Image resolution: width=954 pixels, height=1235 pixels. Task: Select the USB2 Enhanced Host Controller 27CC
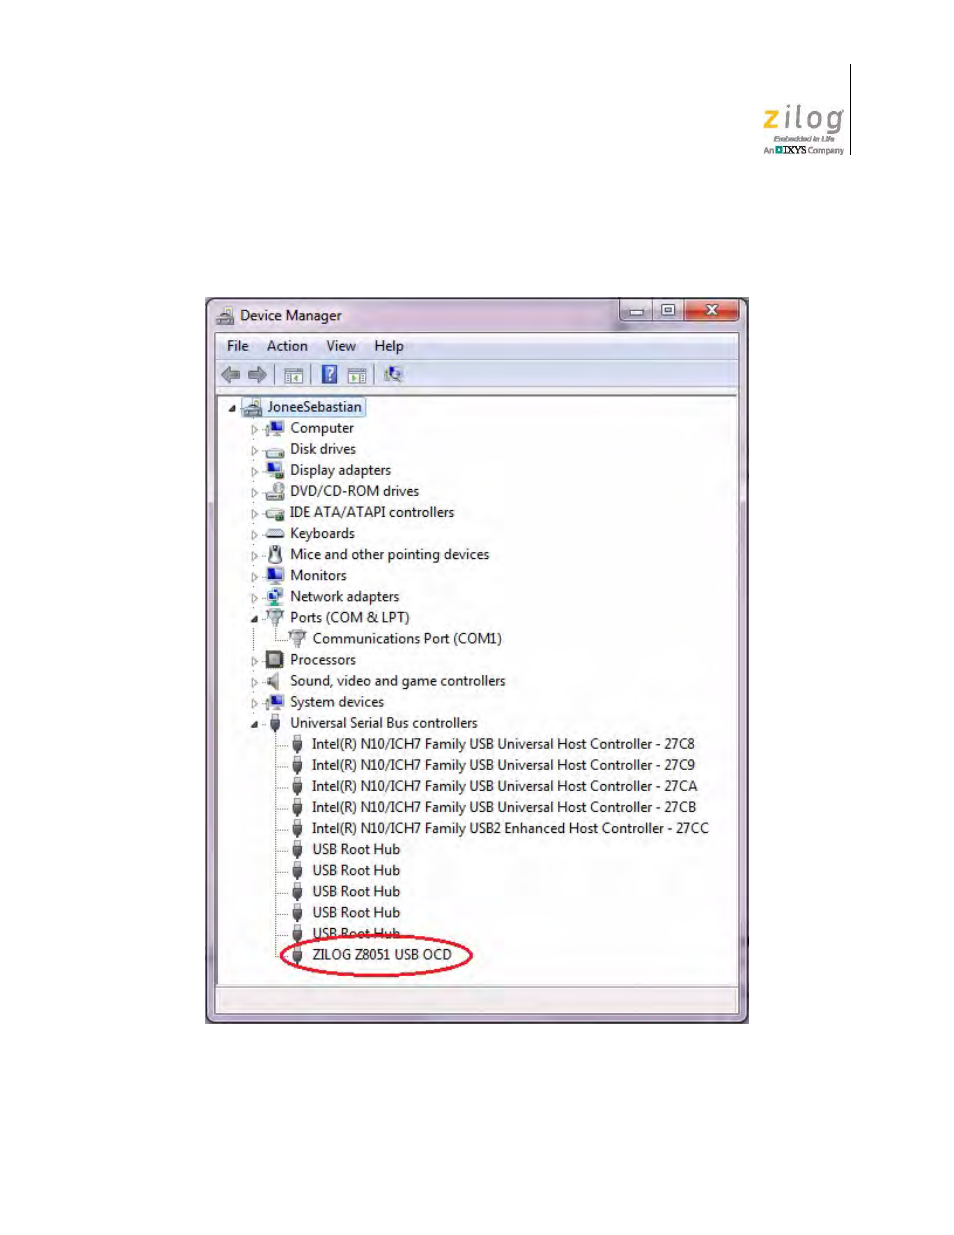point(509,829)
